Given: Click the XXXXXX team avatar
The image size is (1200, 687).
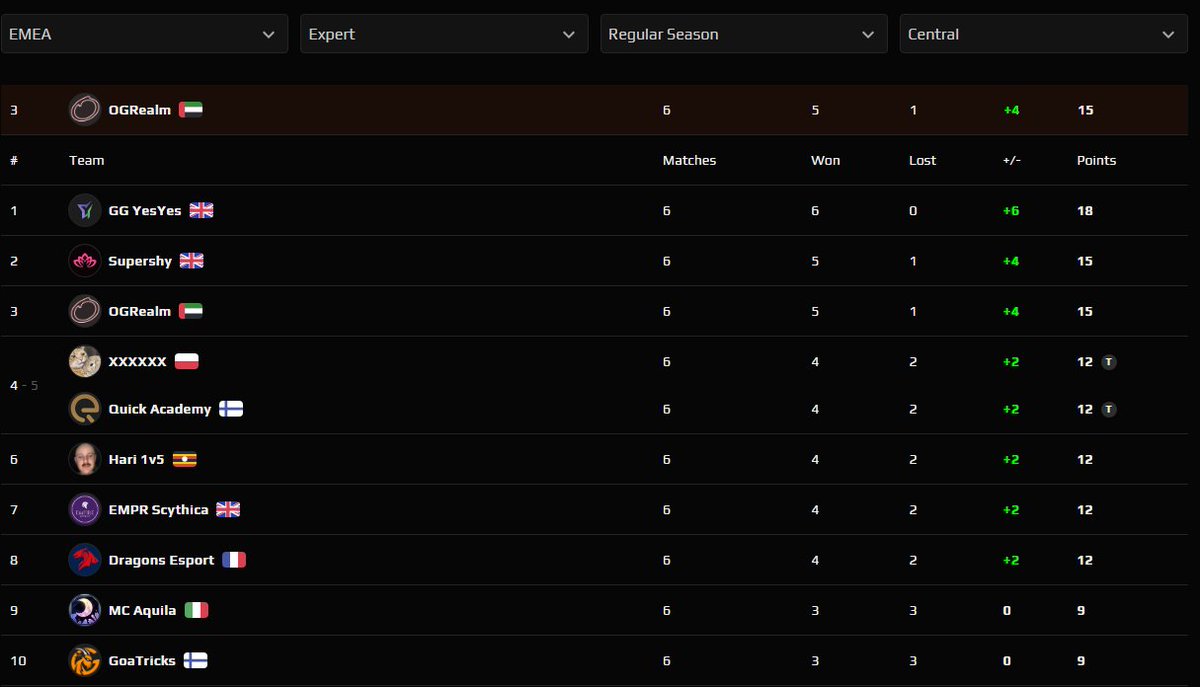Looking at the screenshot, I should [85, 361].
